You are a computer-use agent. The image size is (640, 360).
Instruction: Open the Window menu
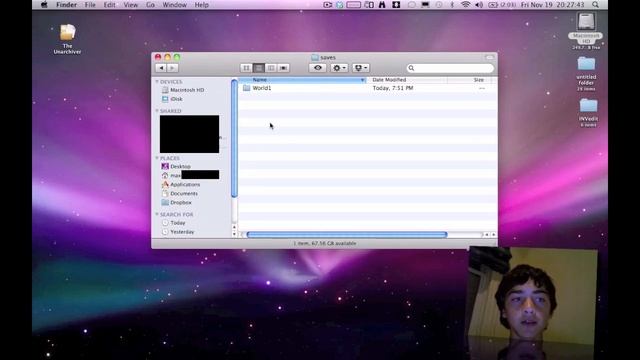[x=174, y=5]
